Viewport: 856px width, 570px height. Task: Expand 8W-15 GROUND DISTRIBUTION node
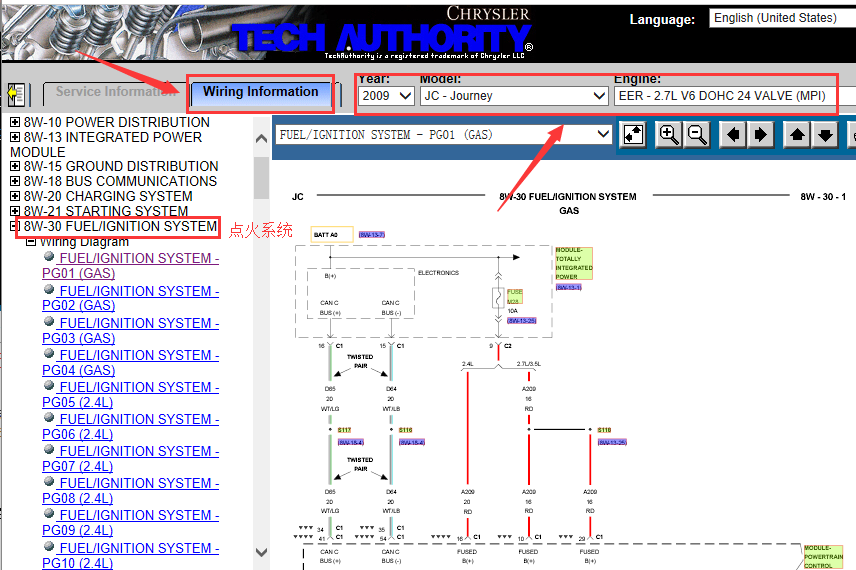pos(15,166)
